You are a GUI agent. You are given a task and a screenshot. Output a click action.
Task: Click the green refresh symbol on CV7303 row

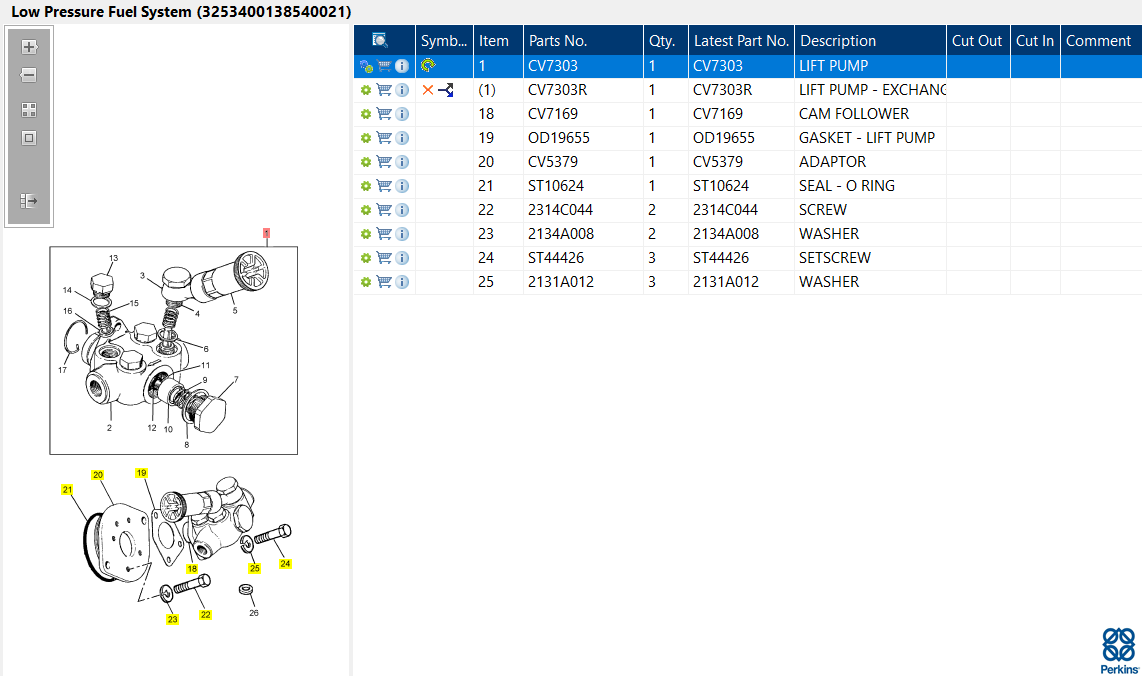[x=428, y=66]
